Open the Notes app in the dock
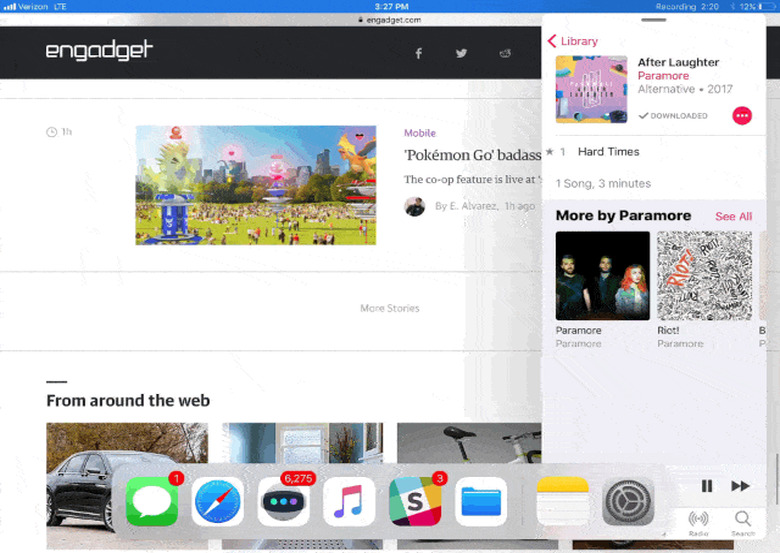 coord(563,501)
